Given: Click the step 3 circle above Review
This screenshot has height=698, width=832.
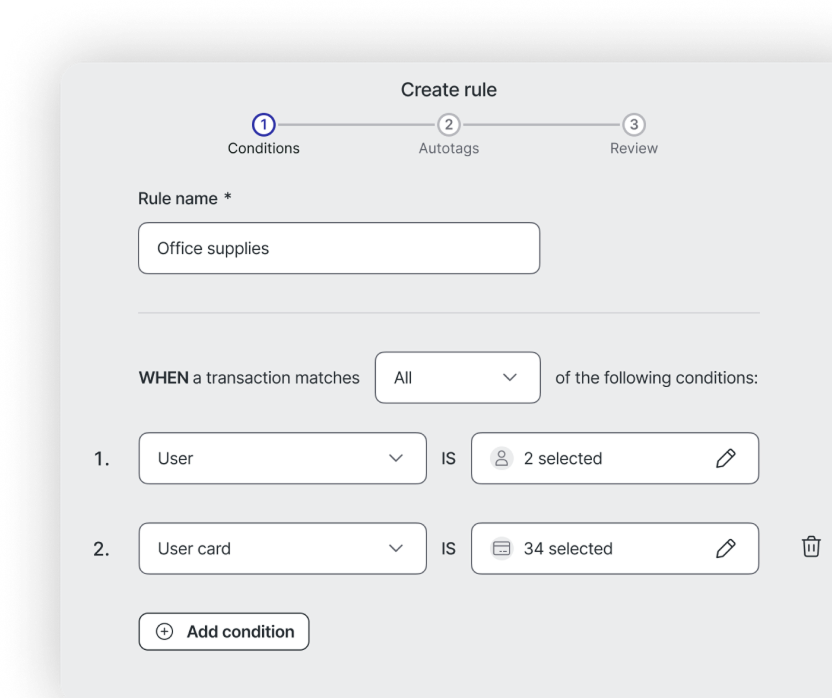Looking at the screenshot, I should pos(633,125).
